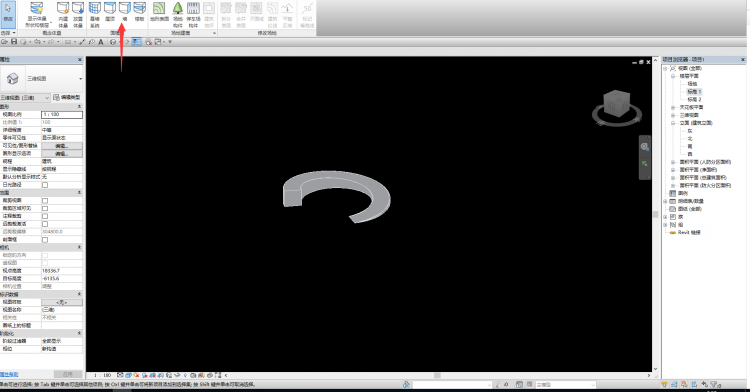Click the Undo arrow in quick access toolbar

pos(37,42)
